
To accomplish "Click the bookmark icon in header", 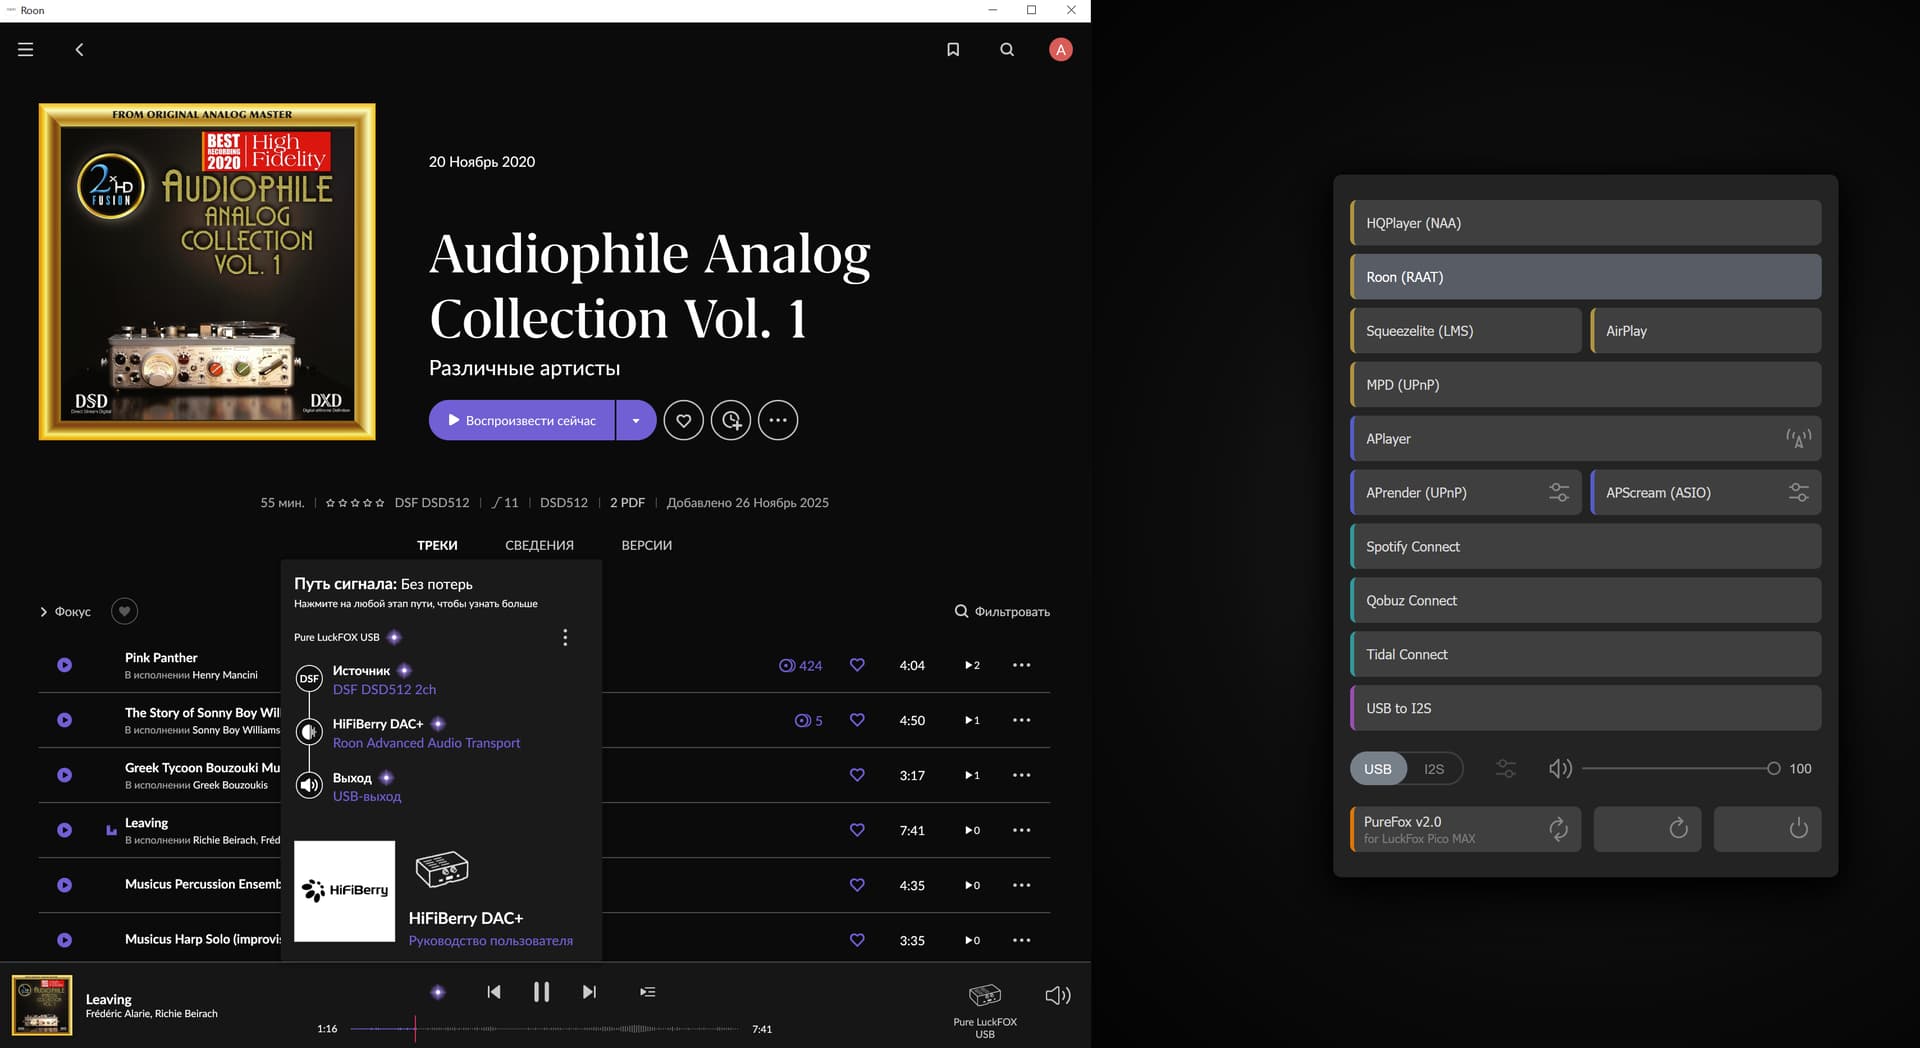I will point(953,49).
